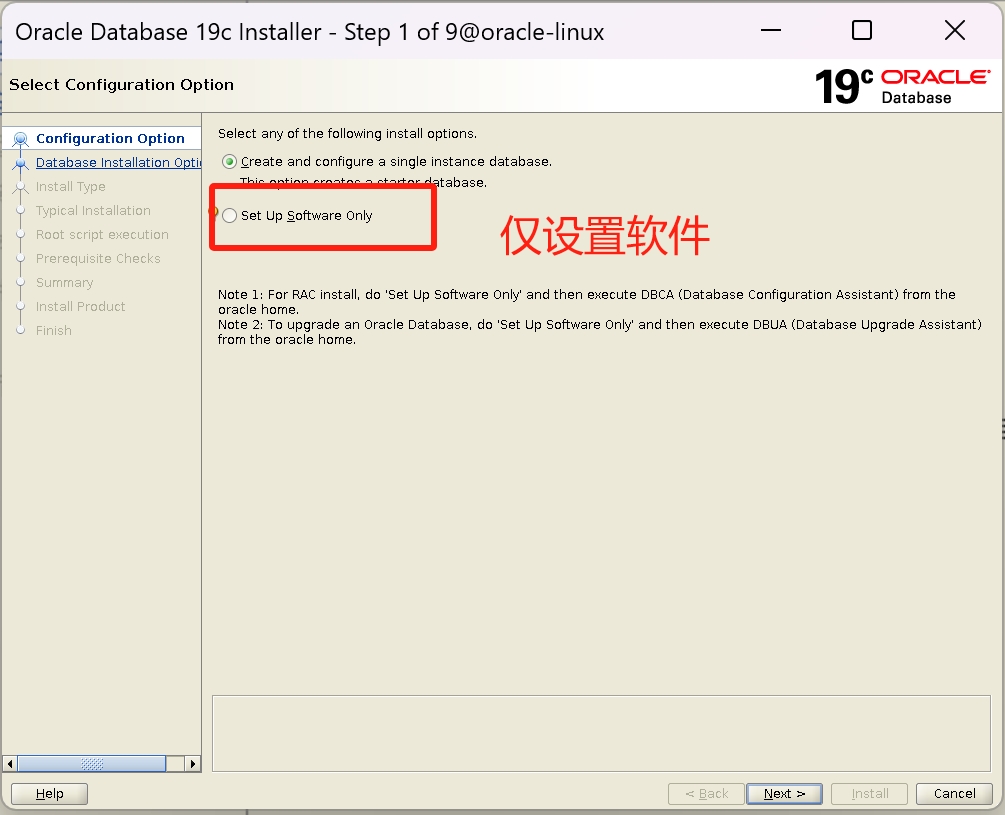Viewport: 1005px width, 815px height.
Task: Close the Oracle installer window
Action: click(954, 30)
